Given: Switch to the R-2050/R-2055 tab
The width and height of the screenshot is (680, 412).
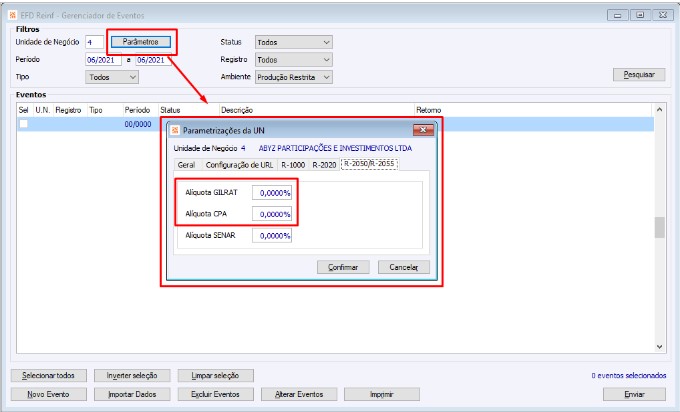Looking at the screenshot, I should (369, 163).
